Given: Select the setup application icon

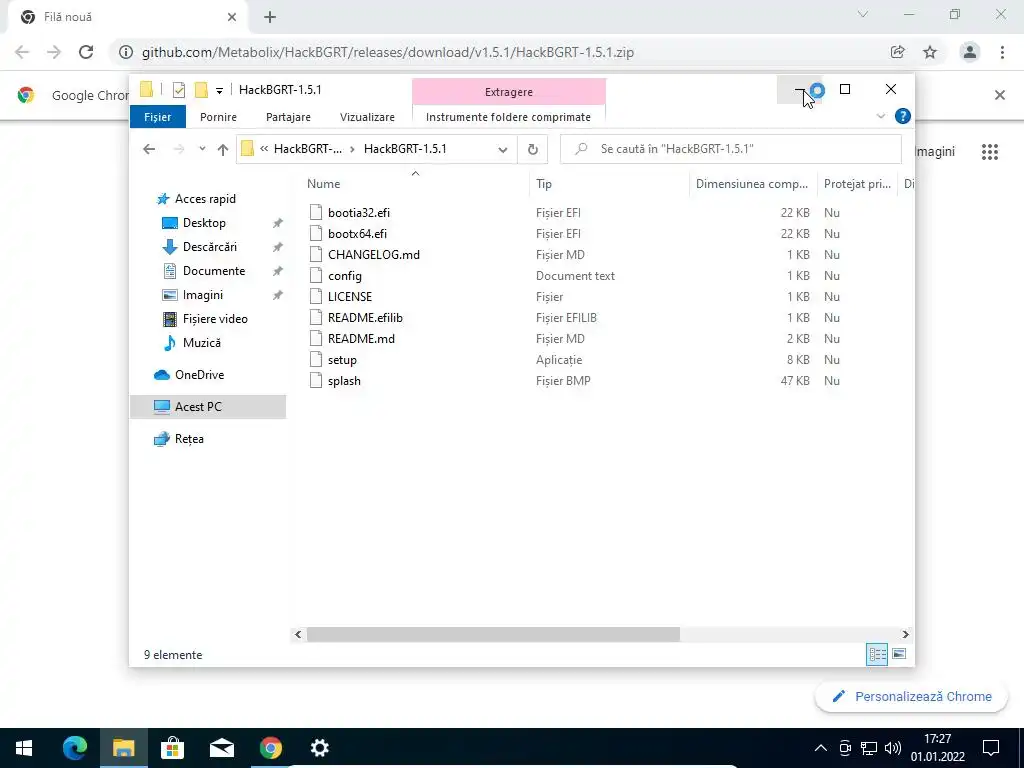Looking at the screenshot, I should coord(316,360).
